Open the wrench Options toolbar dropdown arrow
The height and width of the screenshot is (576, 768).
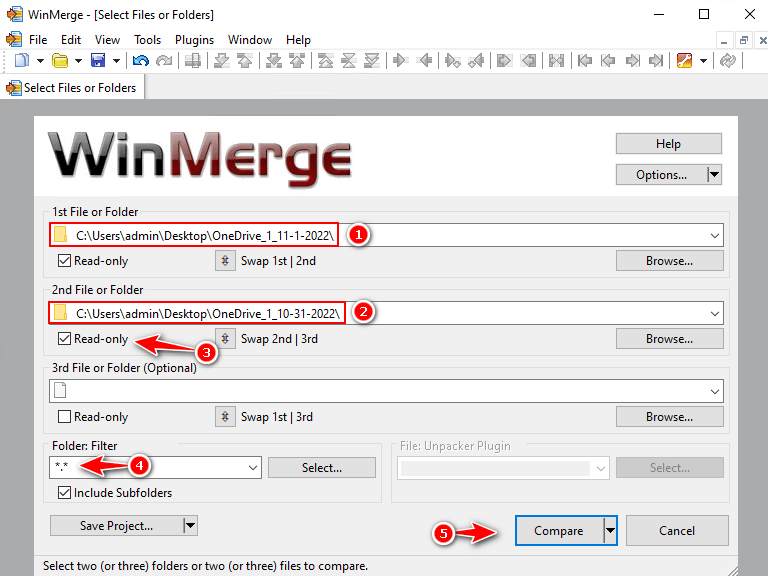703,61
